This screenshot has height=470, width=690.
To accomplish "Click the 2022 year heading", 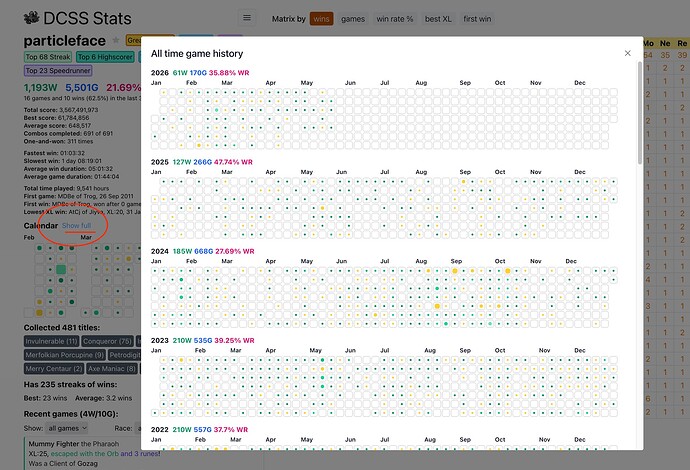I will pyautogui.click(x=159, y=430).
